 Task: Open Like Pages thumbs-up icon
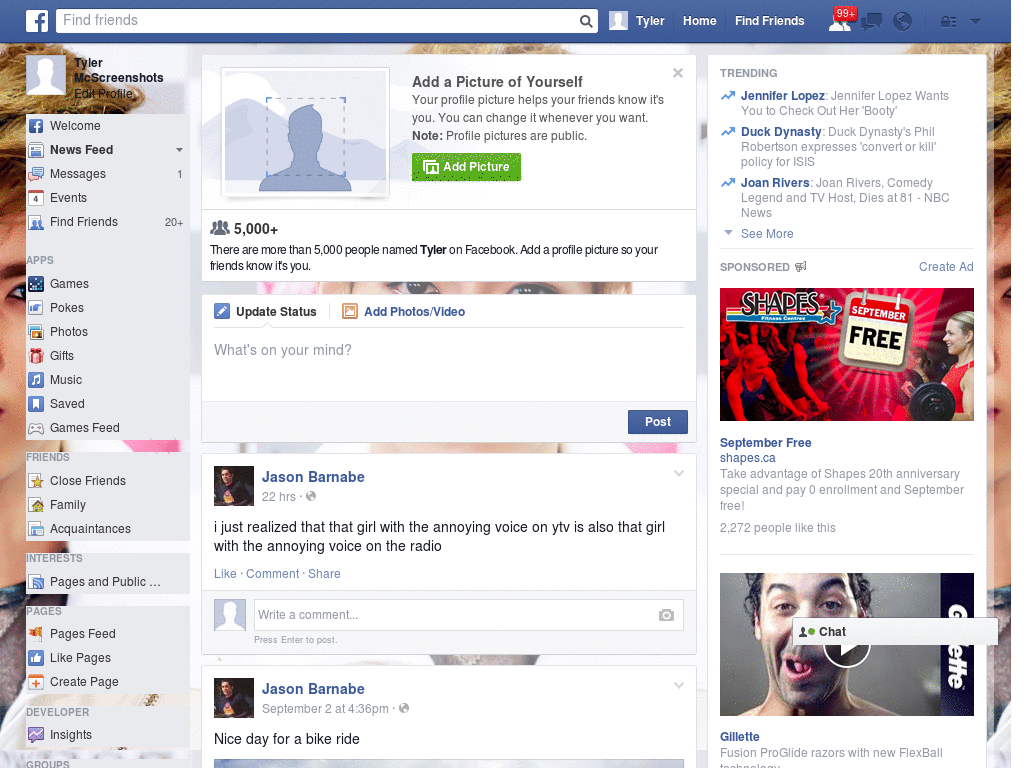tap(36, 658)
